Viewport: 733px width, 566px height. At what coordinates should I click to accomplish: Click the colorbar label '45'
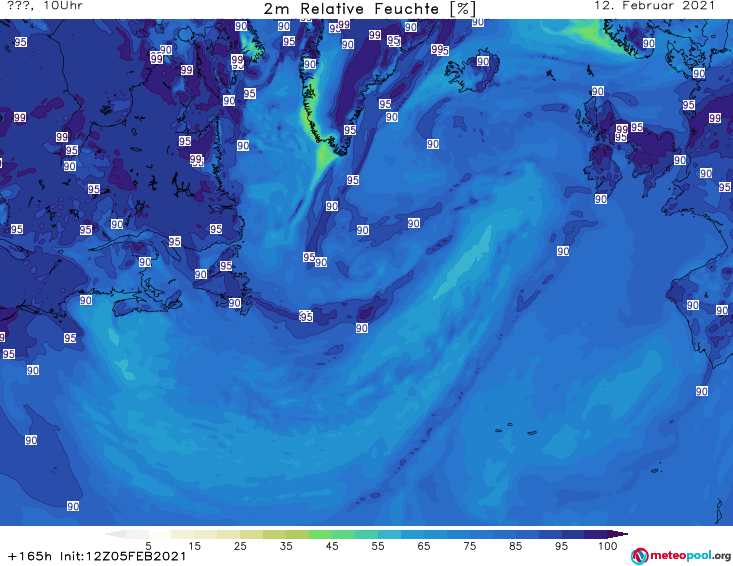[332, 546]
